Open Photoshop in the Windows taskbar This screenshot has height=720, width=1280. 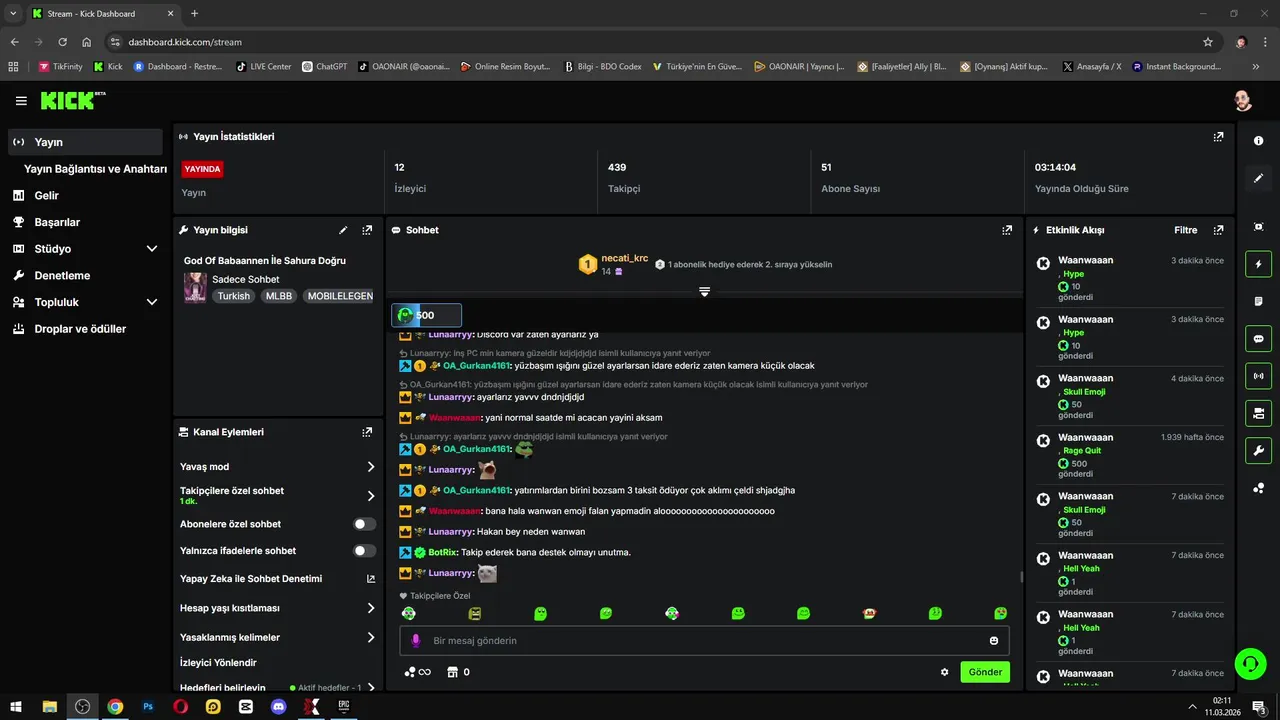148,706
